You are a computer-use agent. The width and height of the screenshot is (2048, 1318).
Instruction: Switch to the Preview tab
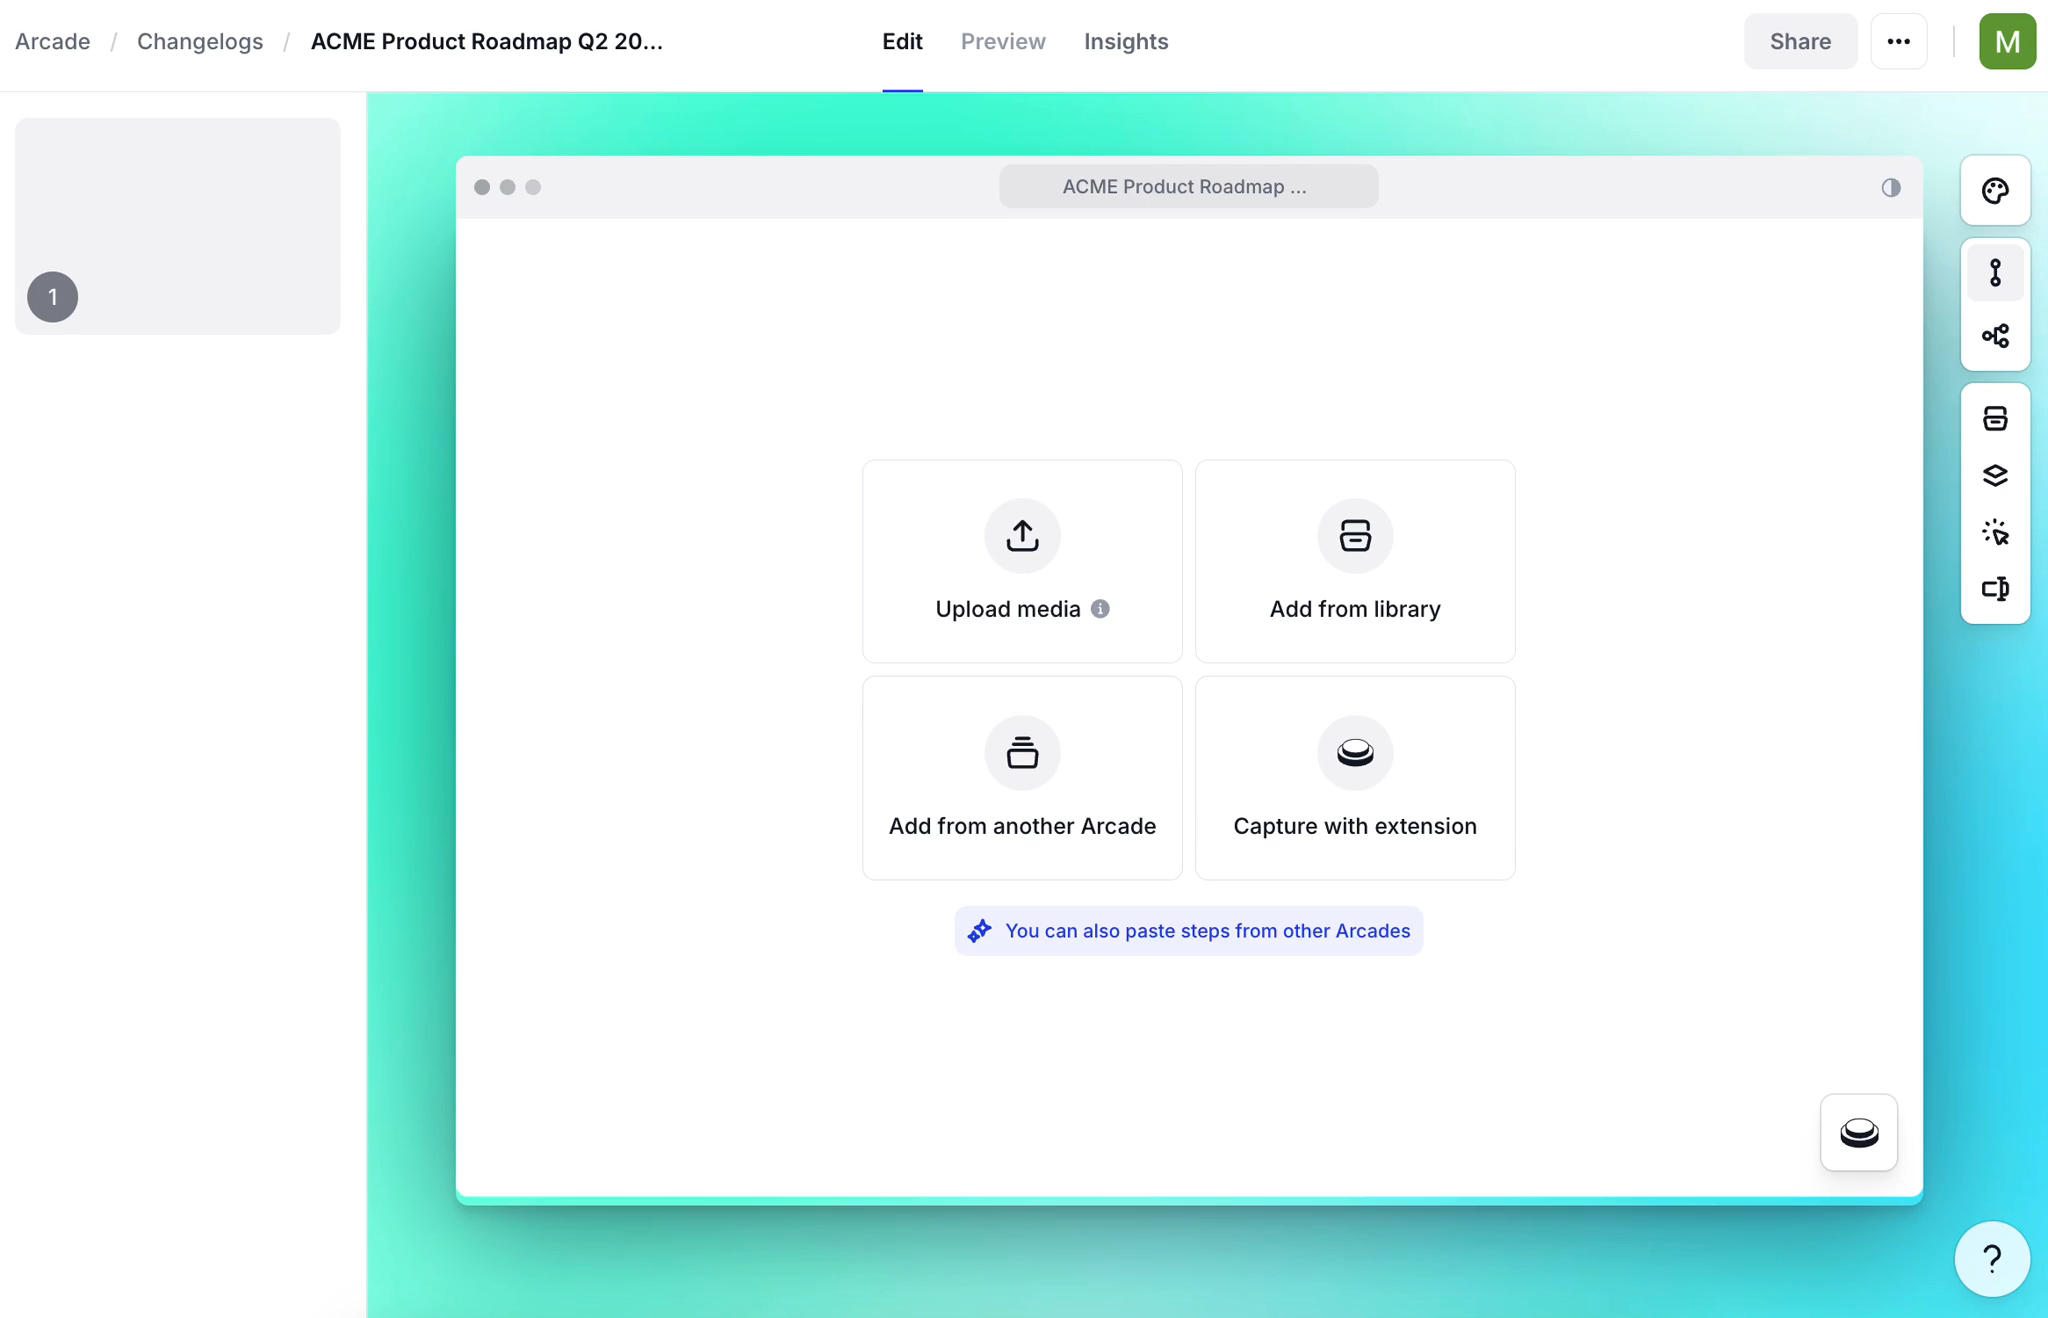(x=1003, y=41)
